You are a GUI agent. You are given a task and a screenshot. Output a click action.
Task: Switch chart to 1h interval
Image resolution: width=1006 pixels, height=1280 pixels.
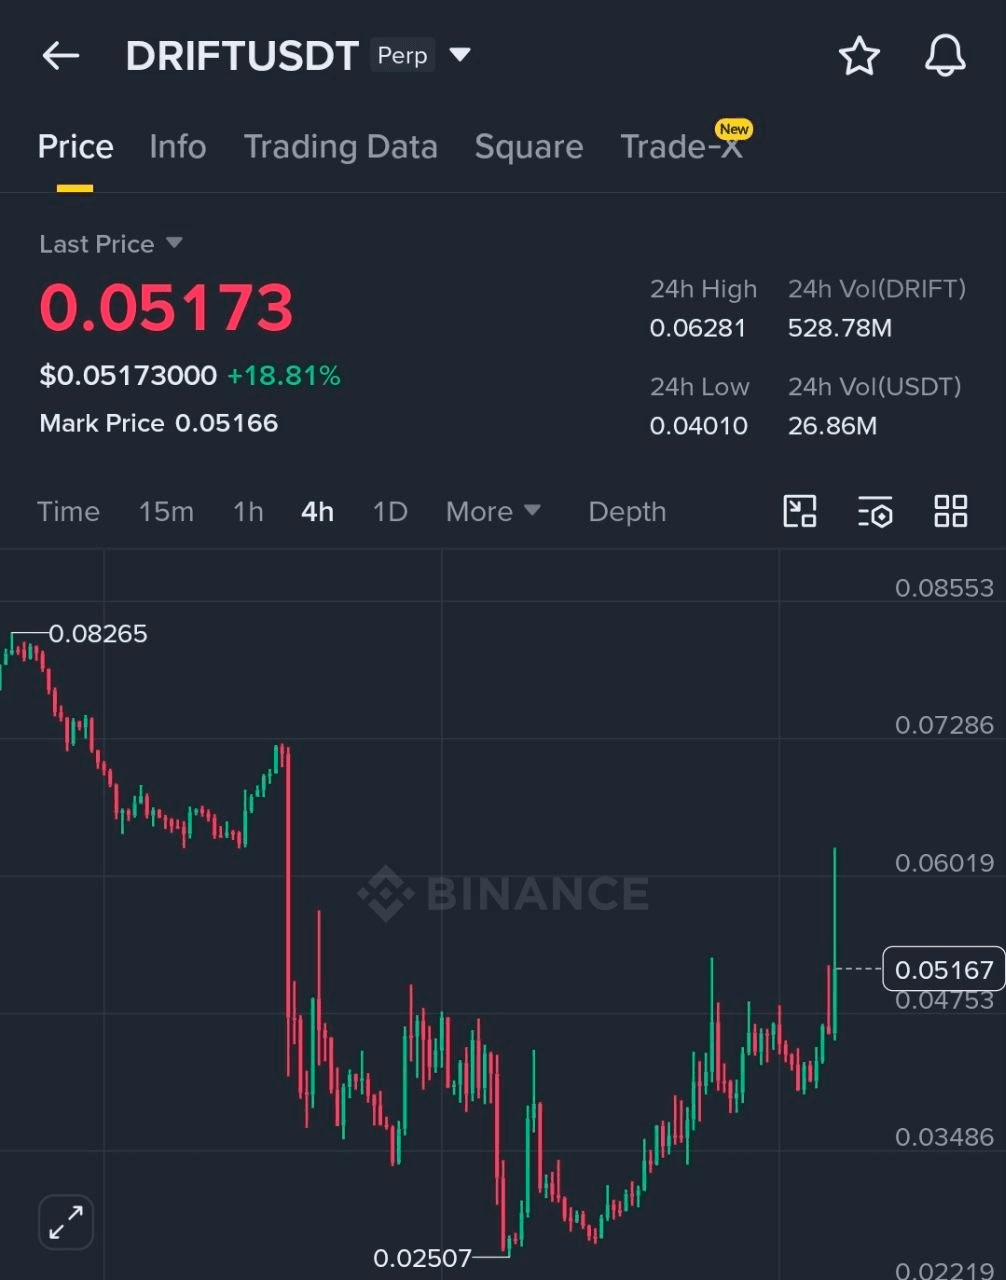248,511
